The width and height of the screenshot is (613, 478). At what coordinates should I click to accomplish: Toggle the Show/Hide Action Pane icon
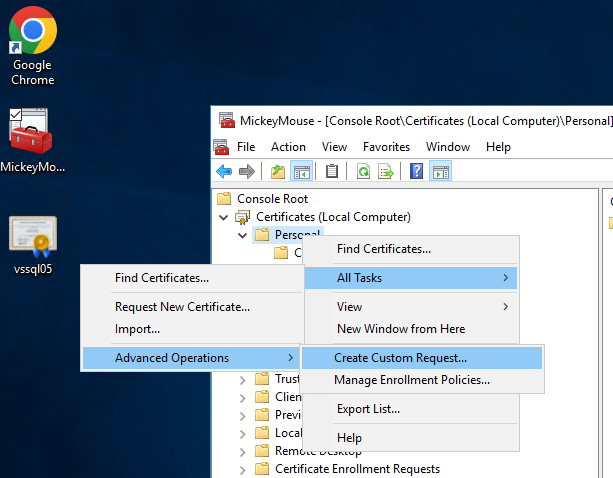pyautogui.click(x=440, y=171)
